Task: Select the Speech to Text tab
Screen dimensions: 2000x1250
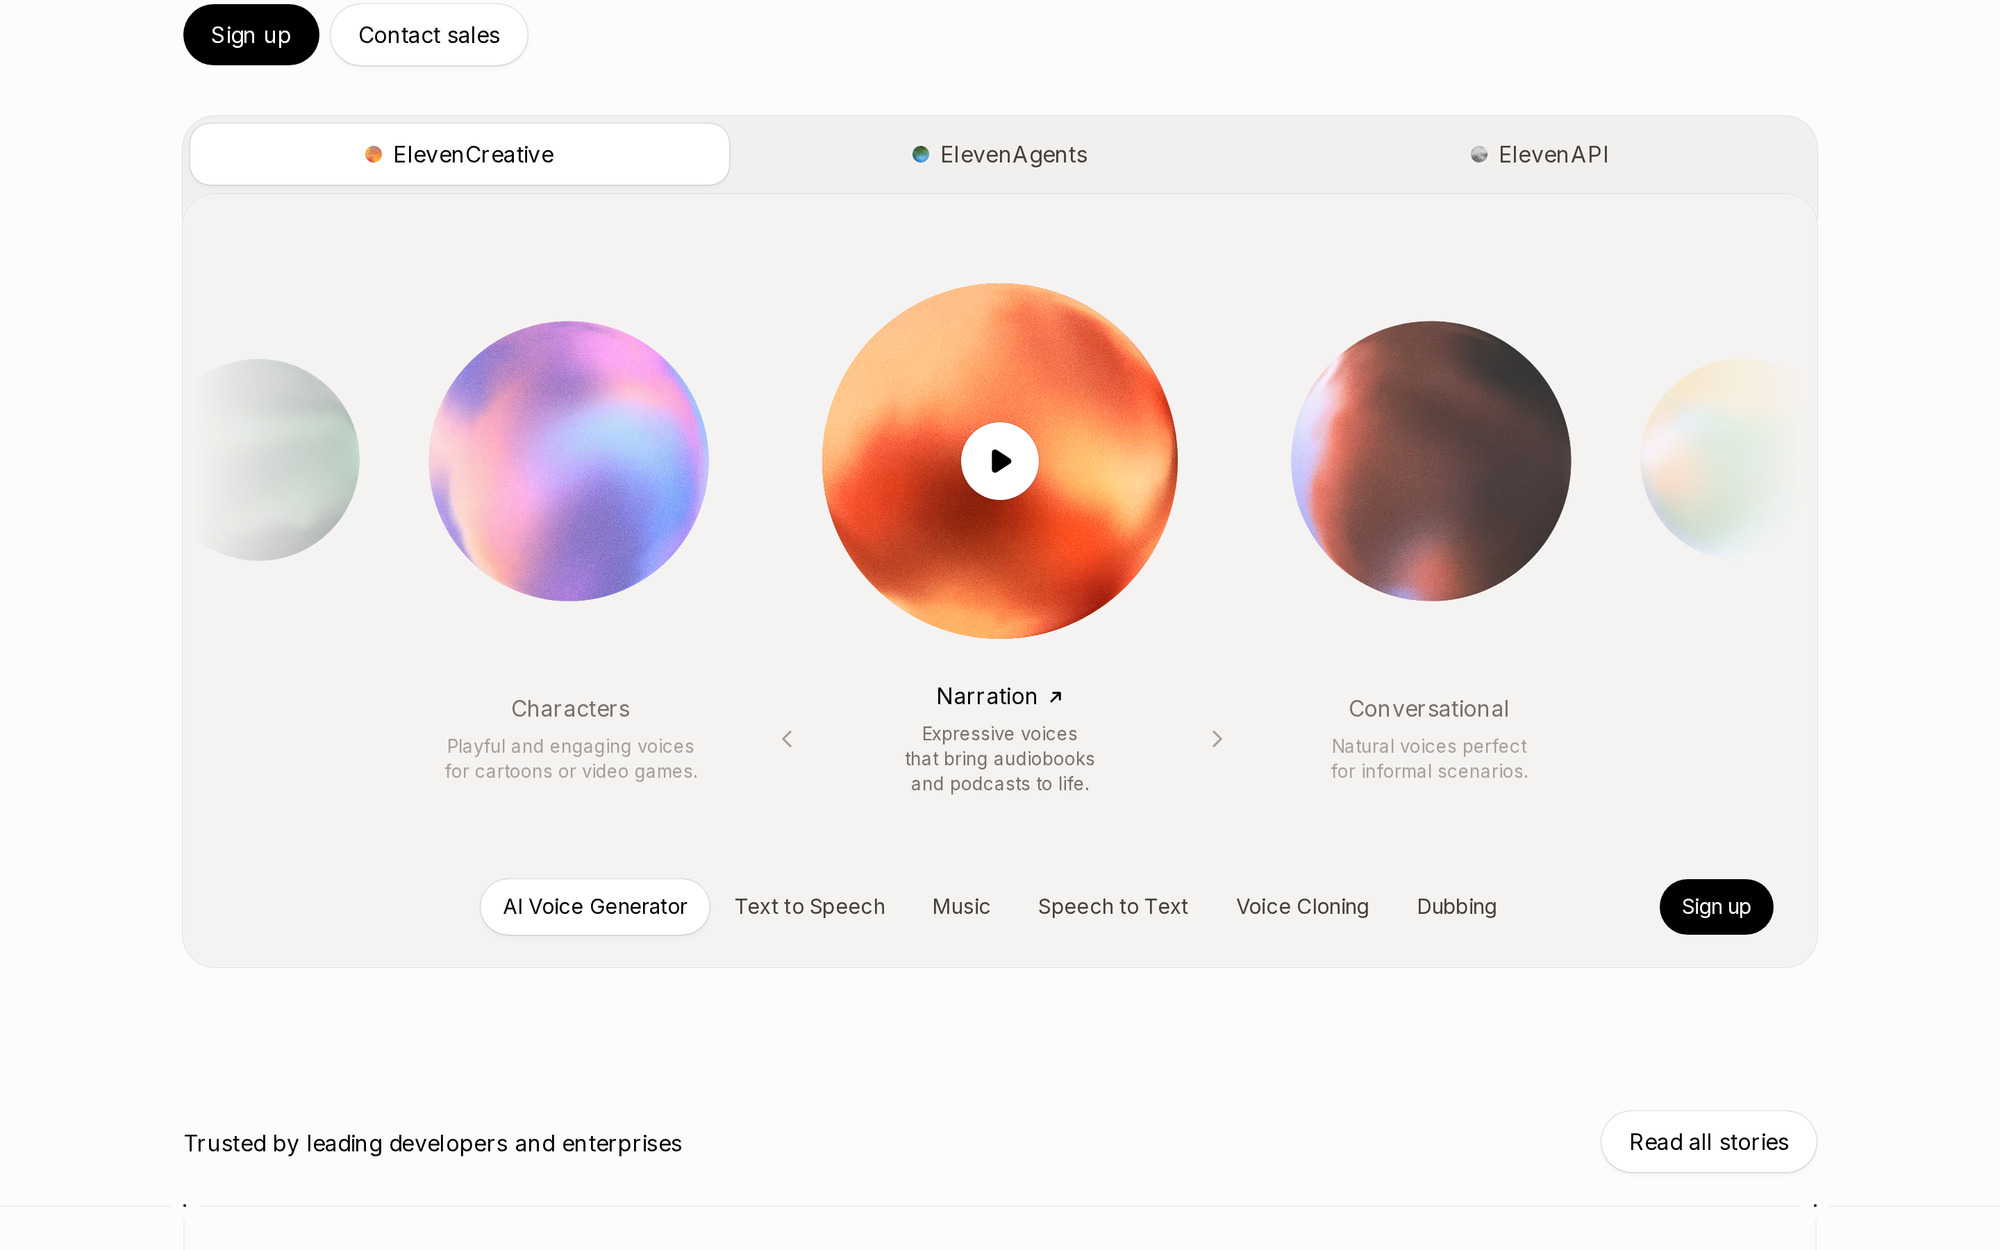Action: 1113,907
